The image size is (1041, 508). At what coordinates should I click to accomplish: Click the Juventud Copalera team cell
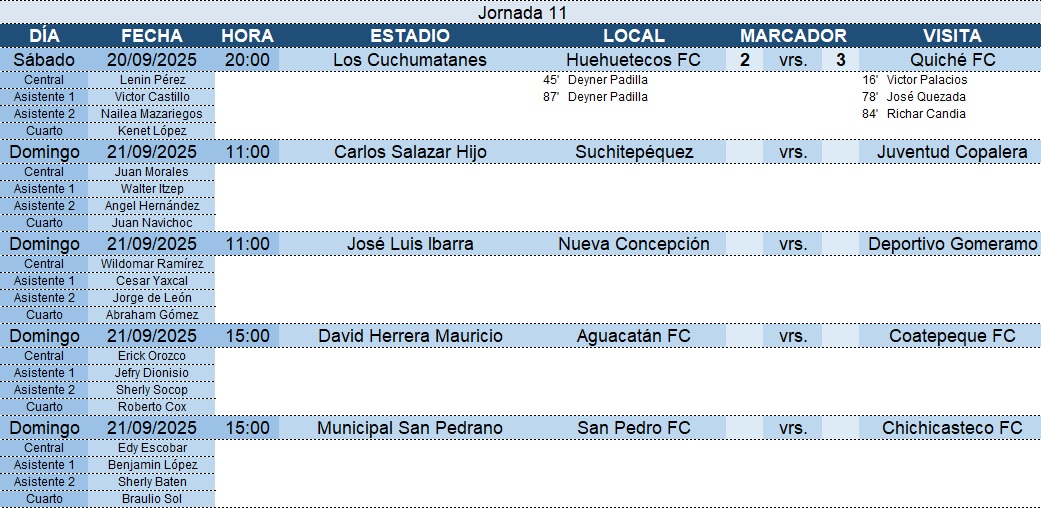click(952, 152)
